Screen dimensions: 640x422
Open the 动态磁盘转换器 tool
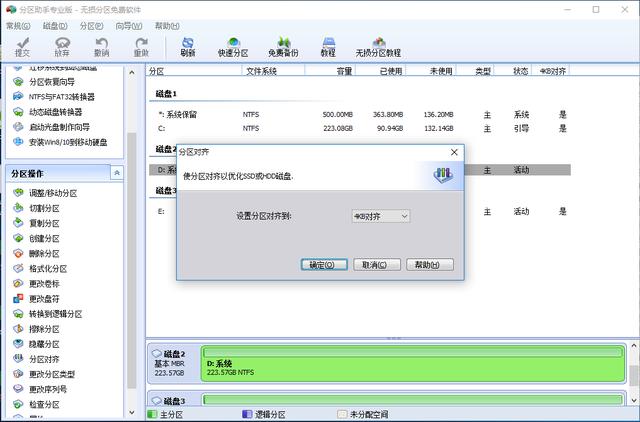click(48, 112)
